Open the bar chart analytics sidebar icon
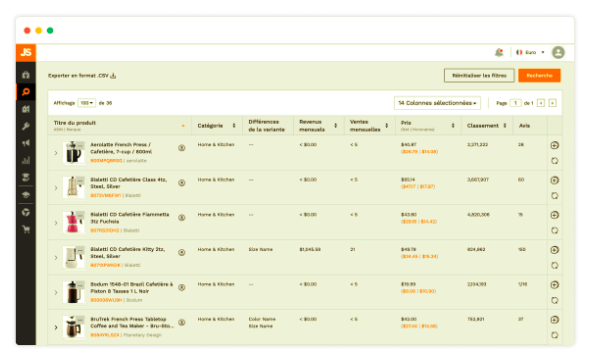This screenshot has width=592, height=360. tap(26, 160)
